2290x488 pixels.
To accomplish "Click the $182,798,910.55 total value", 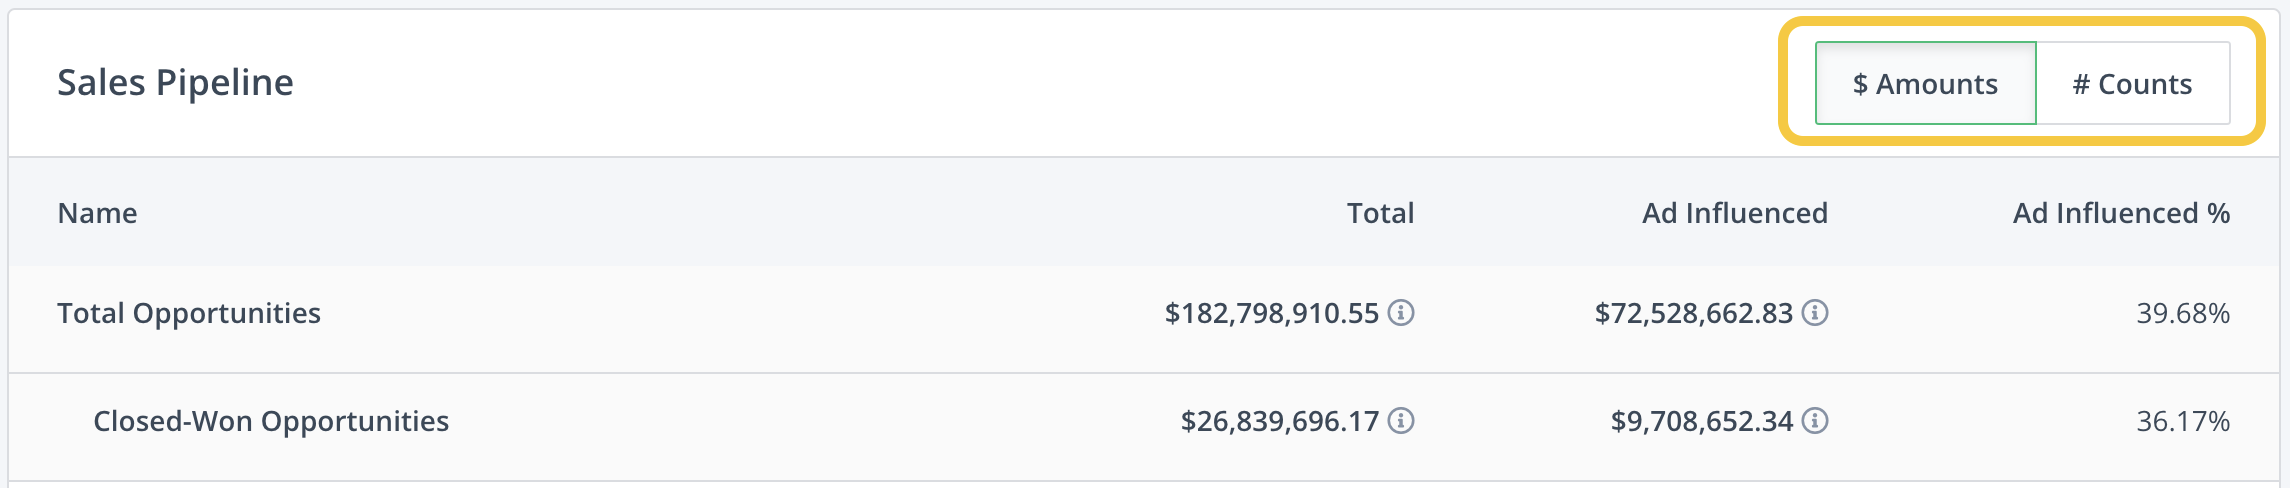I will click(1272, 313).
